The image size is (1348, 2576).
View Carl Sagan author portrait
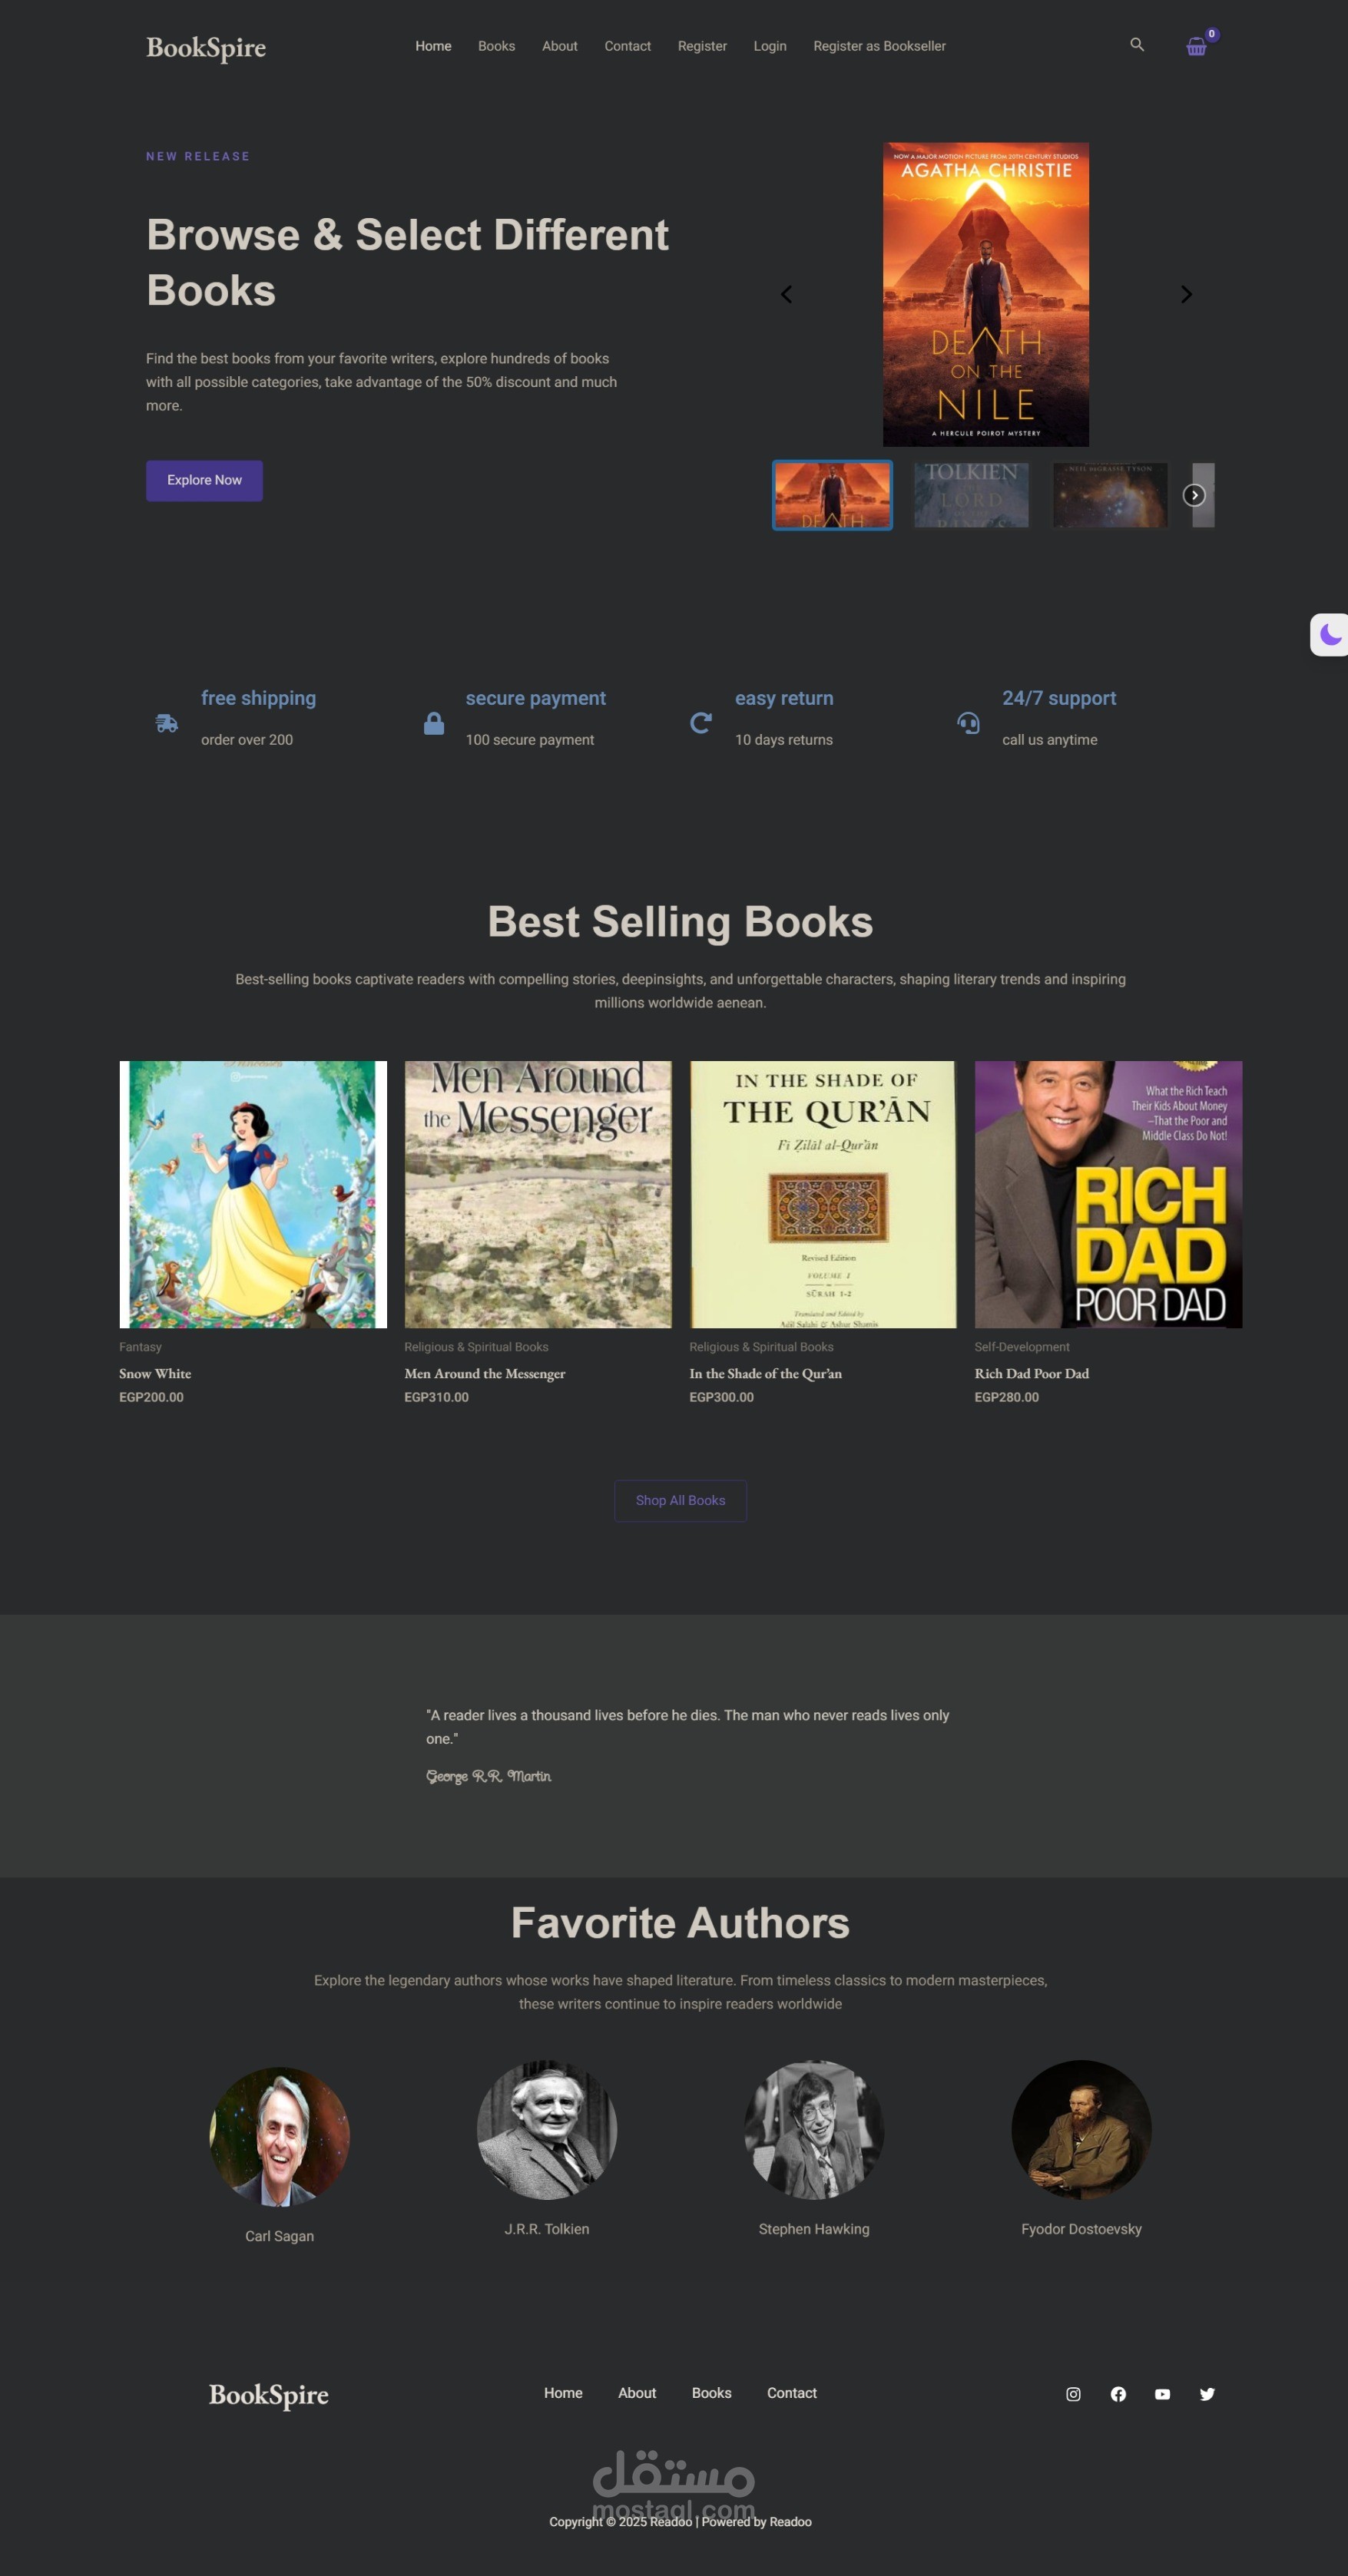pyautogui.click(x=280, y=2137)
